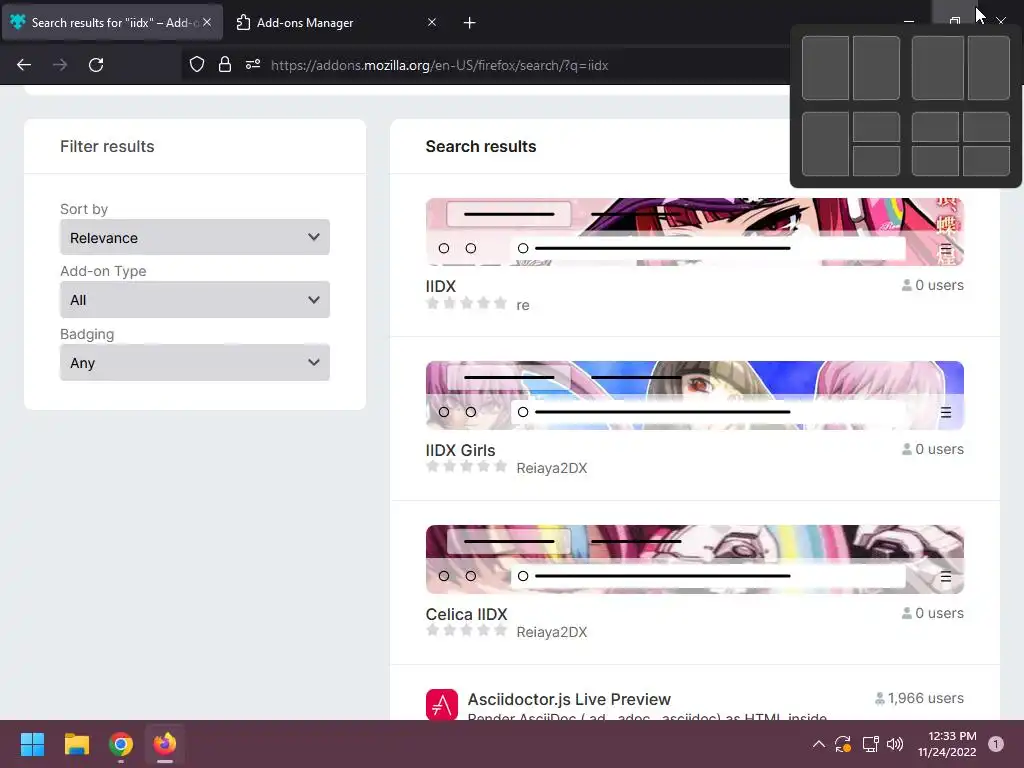Click the update sync tray icon
The width and height of the screenshot is (1024, 768).
[843, 744]
